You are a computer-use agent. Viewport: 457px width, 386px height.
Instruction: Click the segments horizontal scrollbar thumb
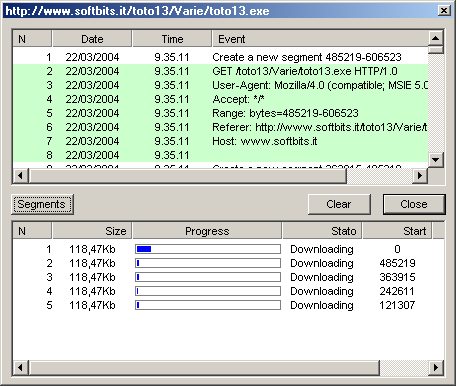click(x=204, y=368)
